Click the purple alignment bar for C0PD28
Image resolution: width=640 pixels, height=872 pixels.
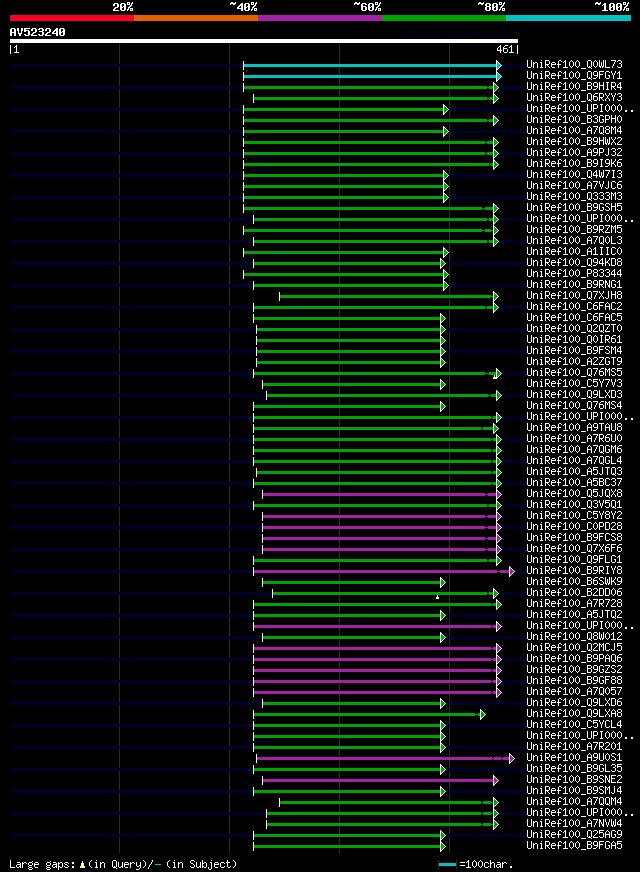380,528
